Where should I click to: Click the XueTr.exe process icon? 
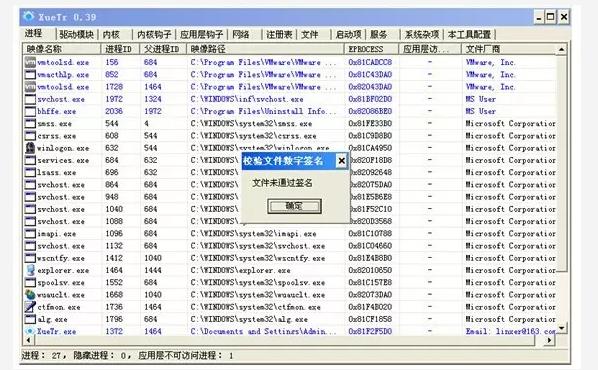point(30,331)
